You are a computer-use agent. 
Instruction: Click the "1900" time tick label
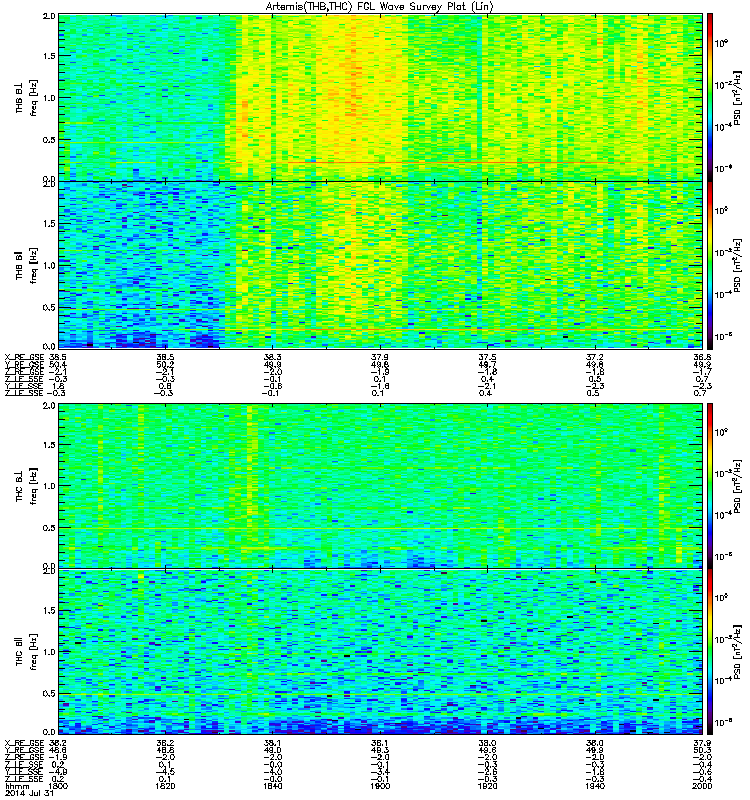[380, 786]
